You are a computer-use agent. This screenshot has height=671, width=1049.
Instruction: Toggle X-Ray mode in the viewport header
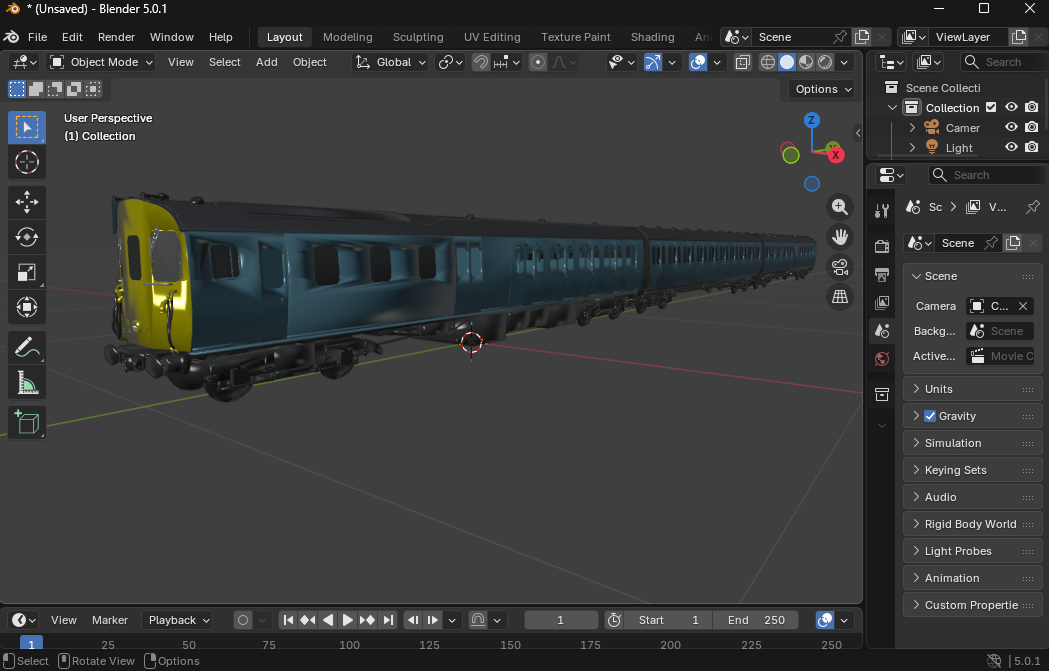pos(743,62)
